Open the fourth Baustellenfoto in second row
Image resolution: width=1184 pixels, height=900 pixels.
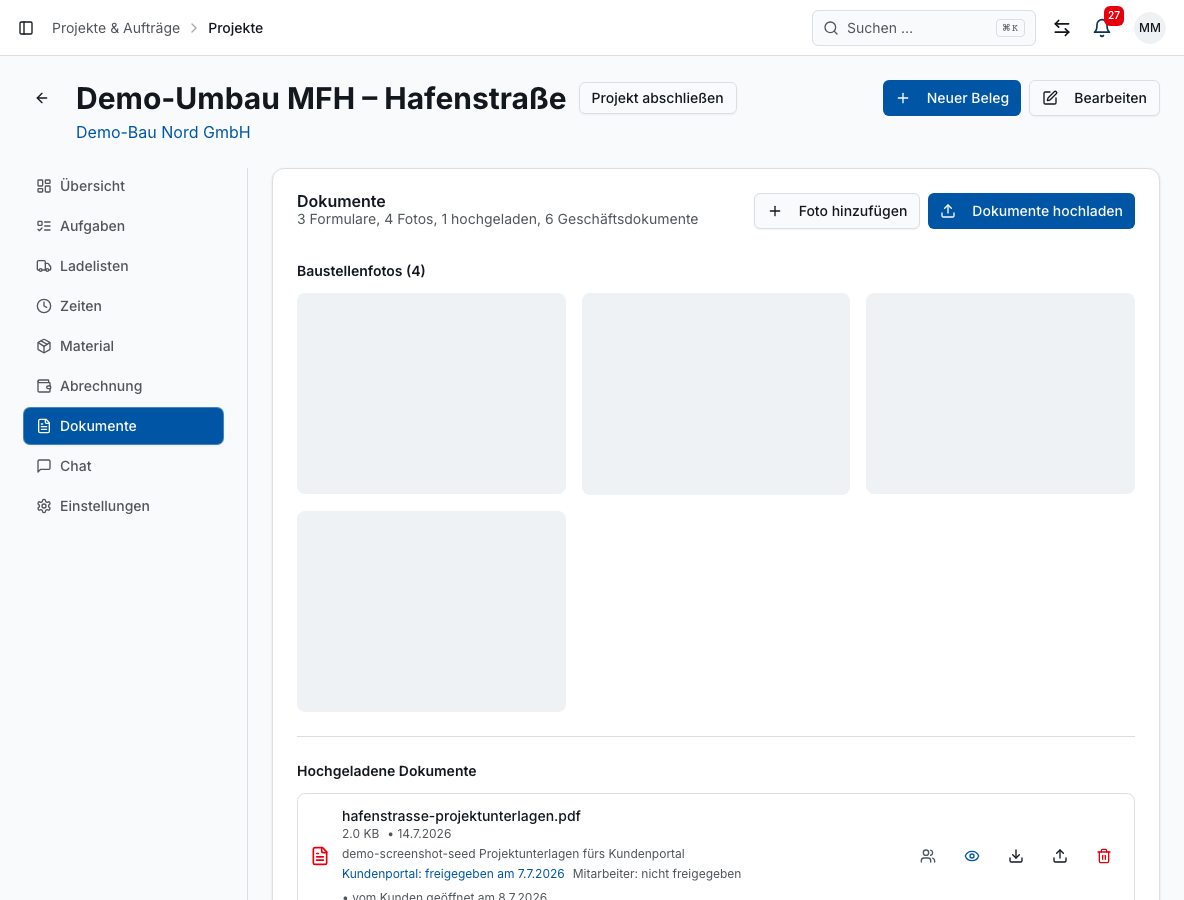431,612
